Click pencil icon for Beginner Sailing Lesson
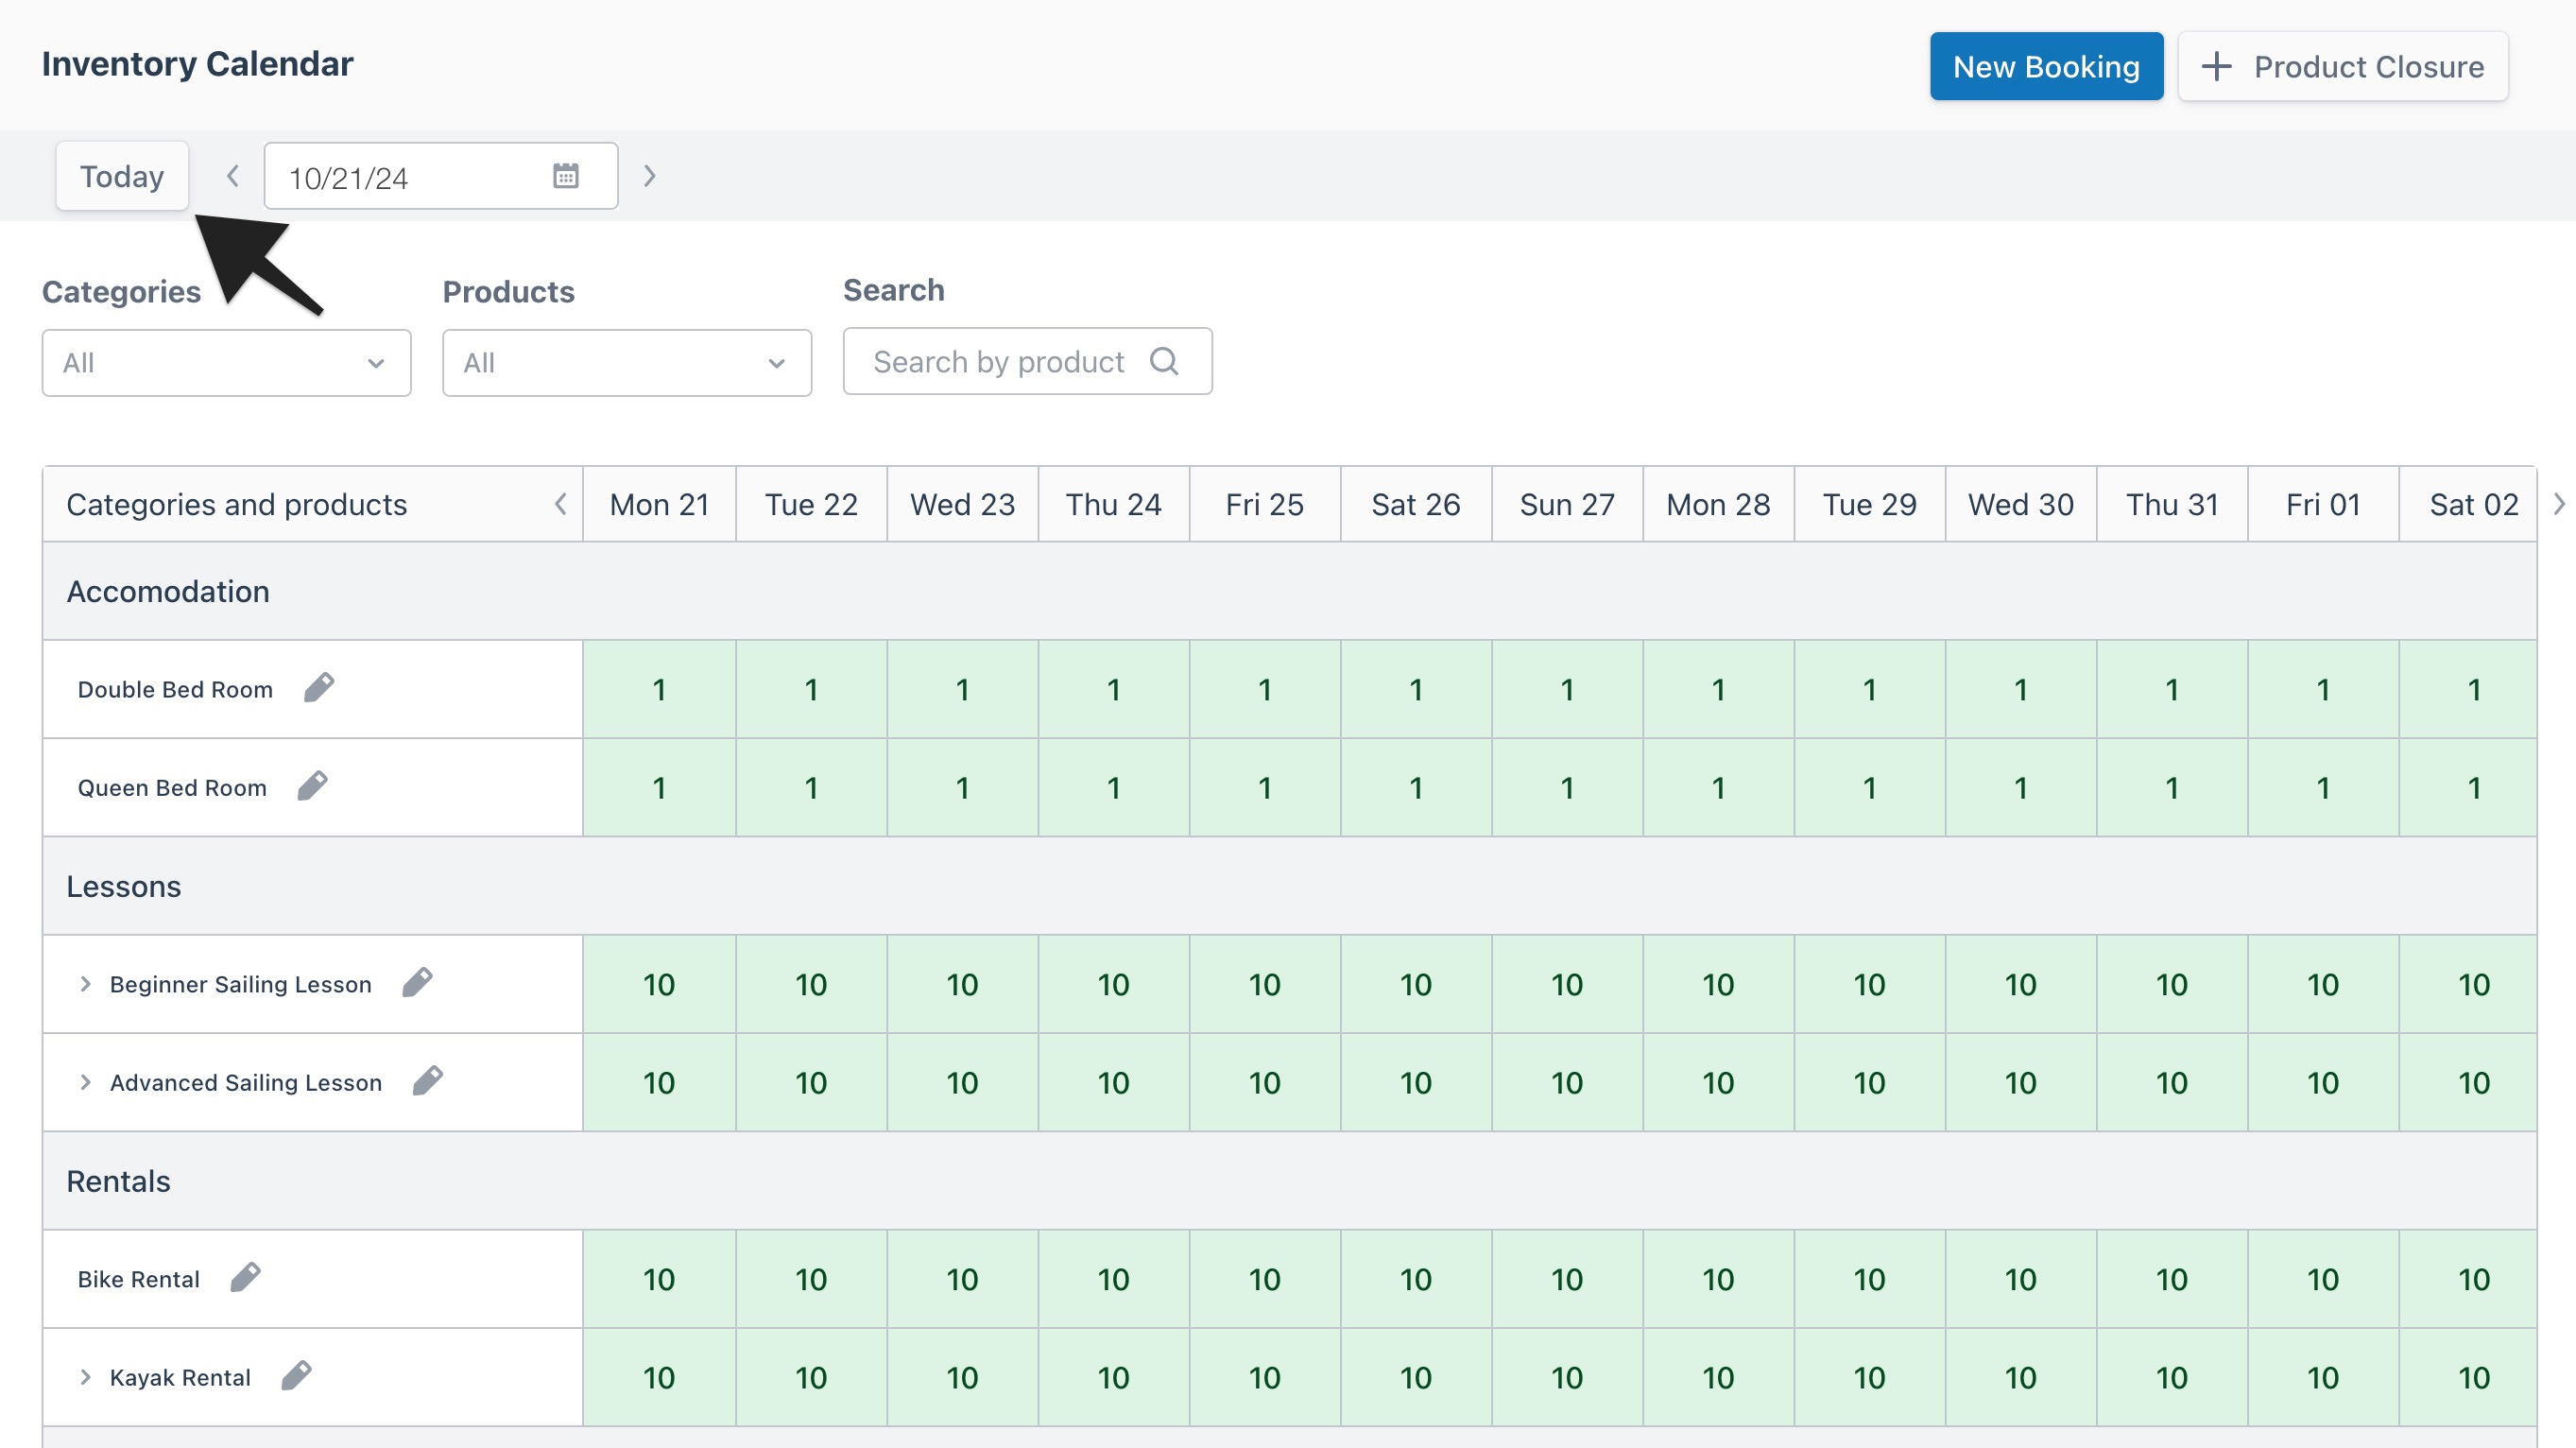The image size is (2576, 1448). (417, 983)
